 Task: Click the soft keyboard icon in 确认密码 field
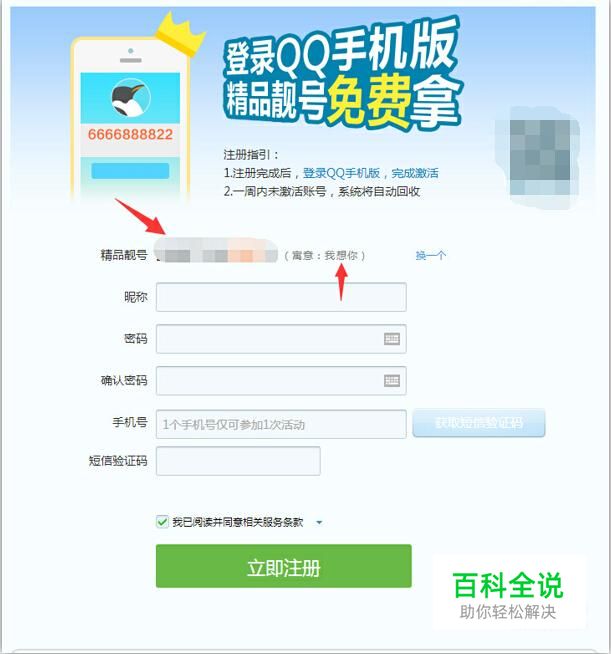[x=392, y=380]
